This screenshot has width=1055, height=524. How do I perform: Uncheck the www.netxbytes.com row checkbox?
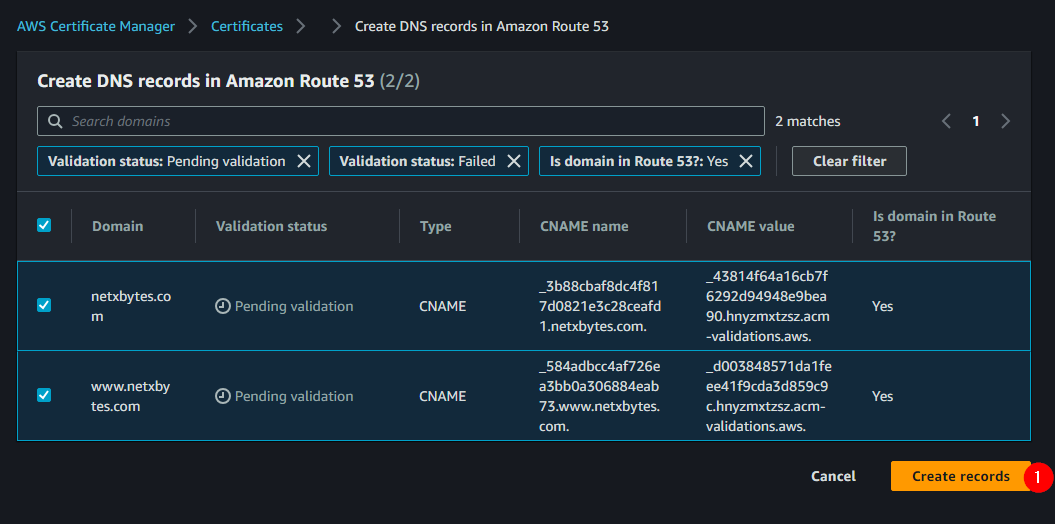44,395
